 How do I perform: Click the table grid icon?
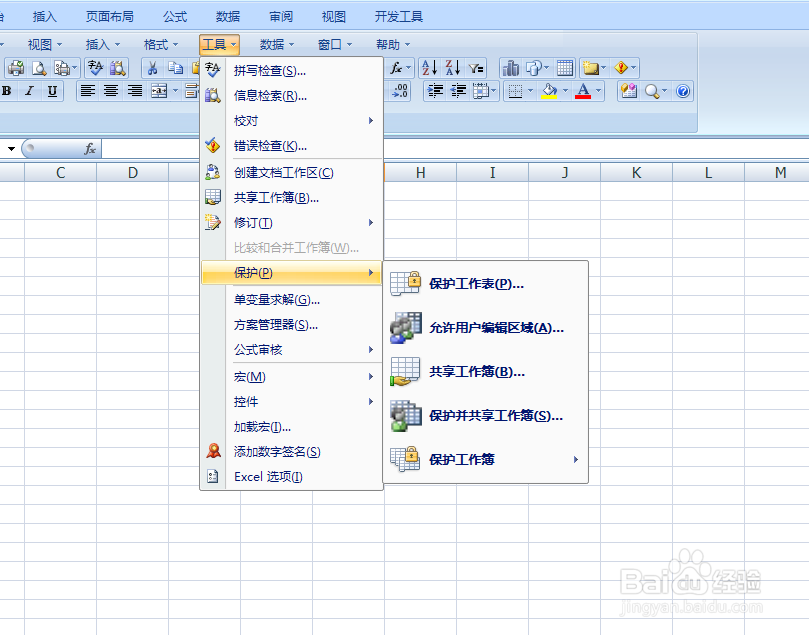pyautogui.click(x=565, y=68)
